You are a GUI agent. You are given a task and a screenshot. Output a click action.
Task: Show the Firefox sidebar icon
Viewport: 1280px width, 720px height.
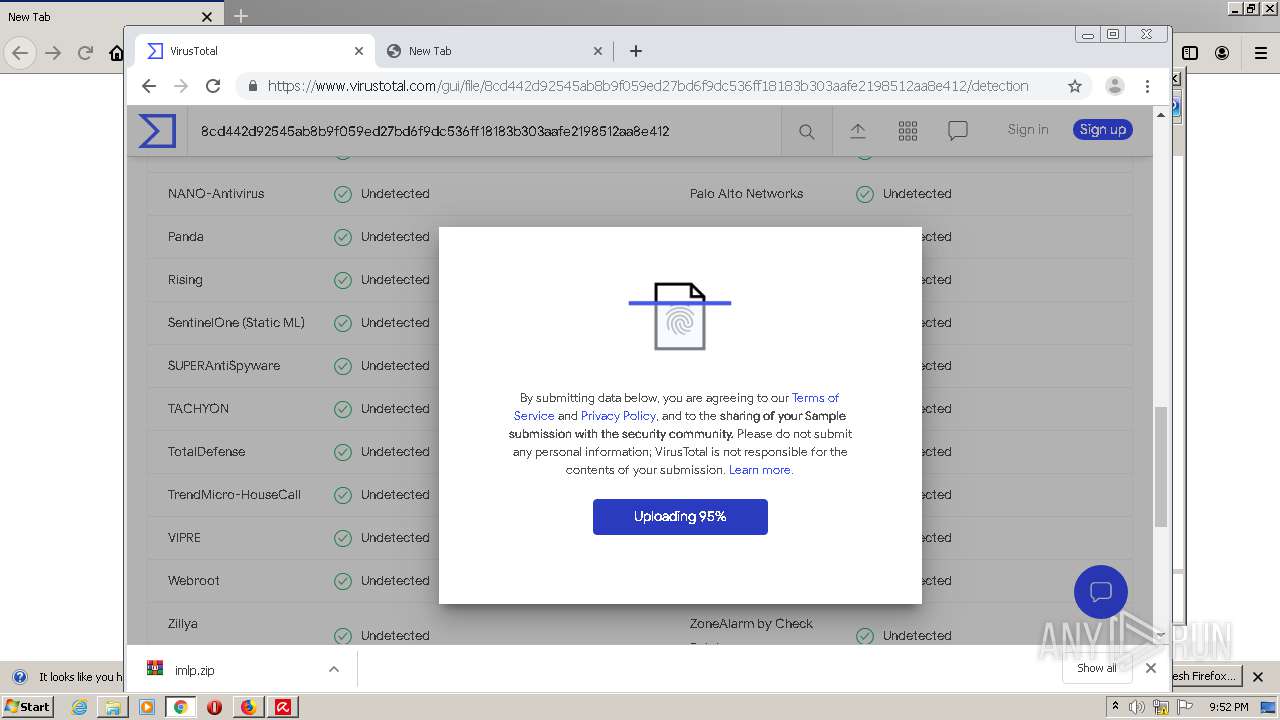[1190, 53]
